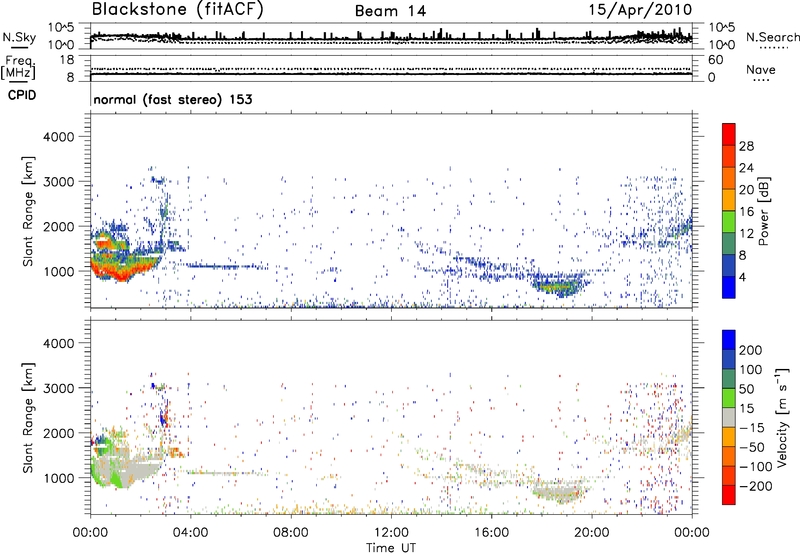Select the '24' label on the power colorbar
Image resolution: width=800 pixels, height=554 pixels.
(x=746, y=168)
